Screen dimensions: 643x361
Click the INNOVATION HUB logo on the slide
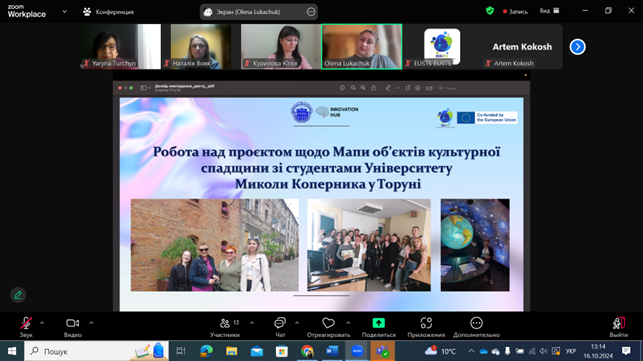pos(337,112)
